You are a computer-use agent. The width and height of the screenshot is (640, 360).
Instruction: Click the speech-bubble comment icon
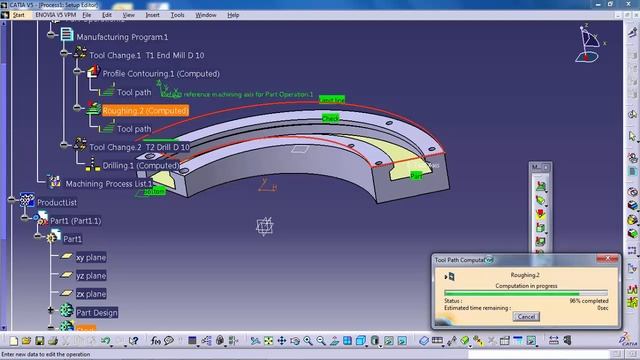coord(169,340)
